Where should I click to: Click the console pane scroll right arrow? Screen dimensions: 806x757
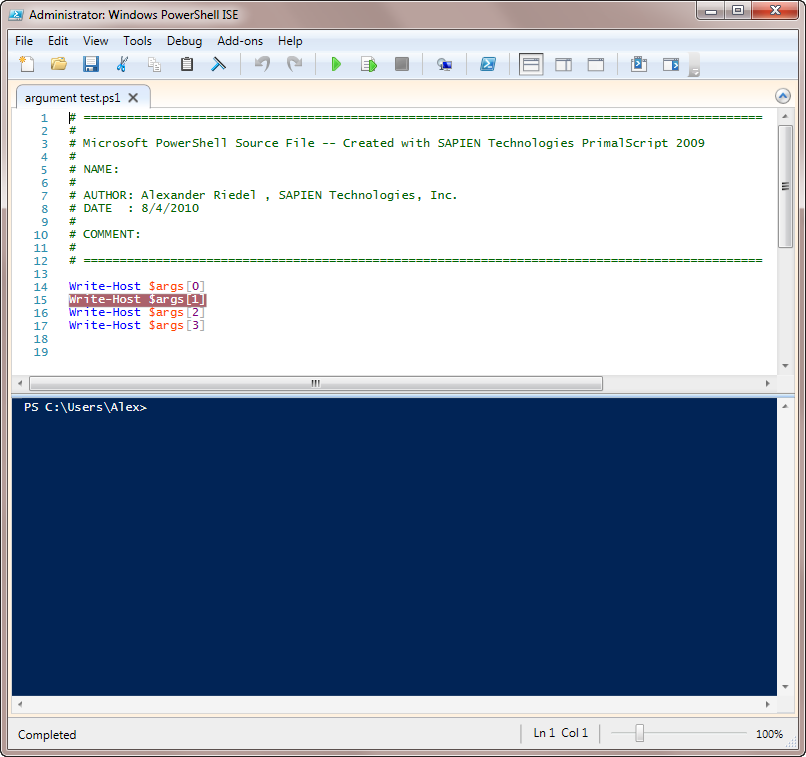pyautogui.click(x=767, y=705)
